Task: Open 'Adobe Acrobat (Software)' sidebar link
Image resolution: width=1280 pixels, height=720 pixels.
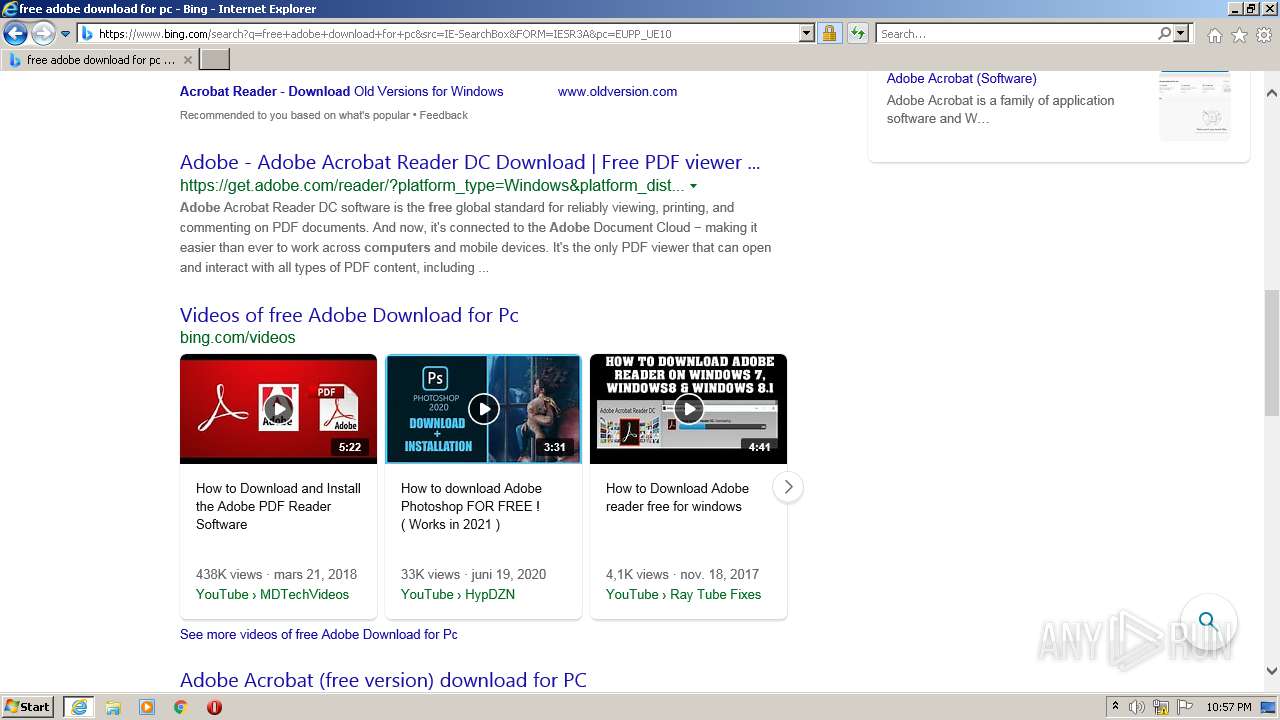Action: [x=961, y=78]
